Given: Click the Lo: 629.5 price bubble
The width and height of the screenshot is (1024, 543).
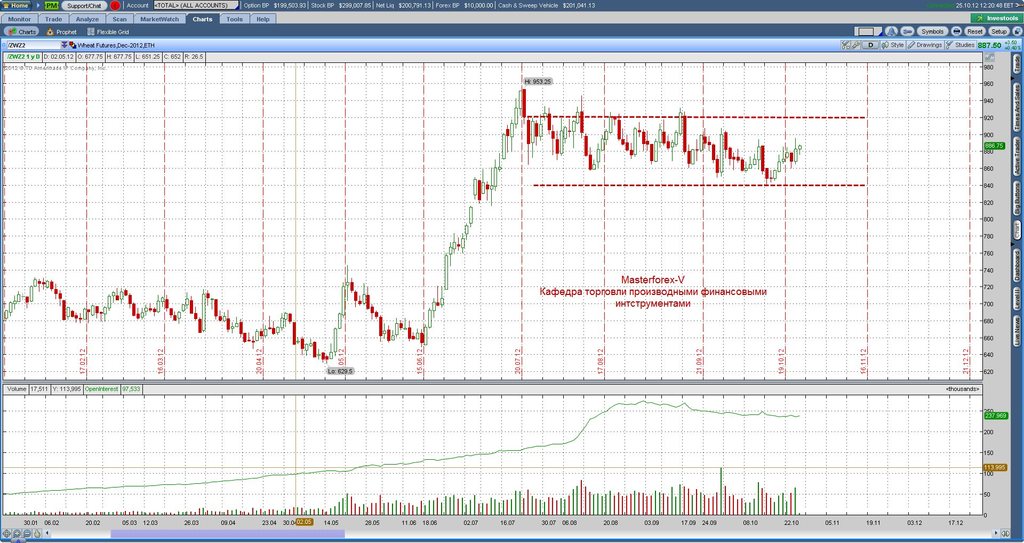Looking at the screenshot, I should [341, 370].
